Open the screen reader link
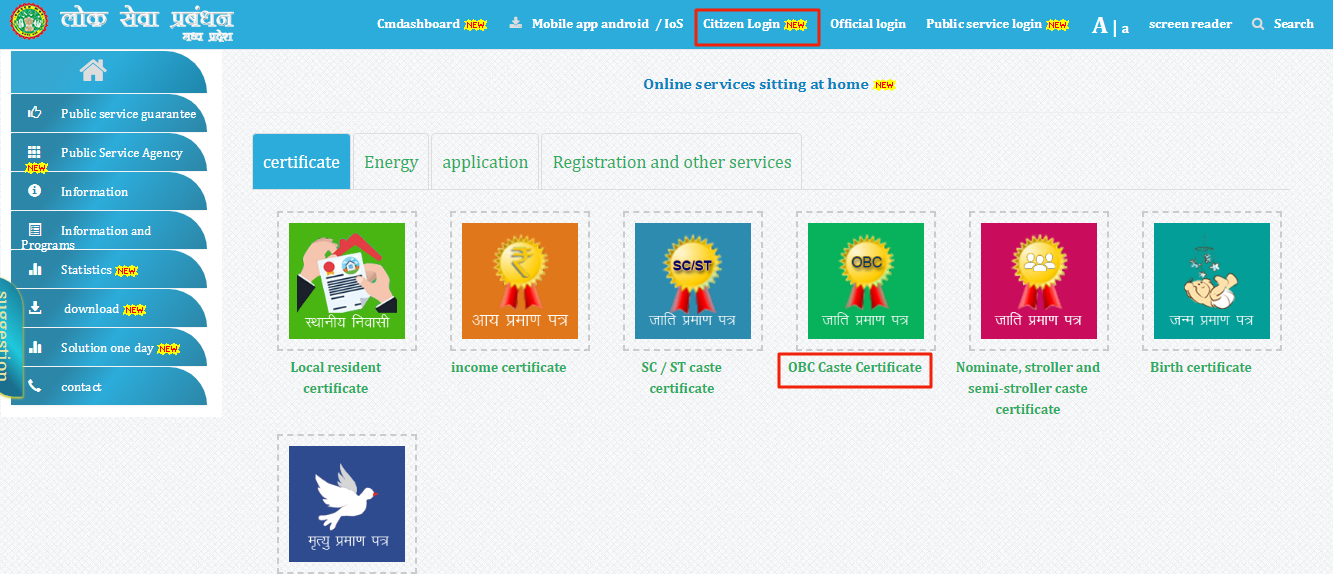The image size is (1333, 574). tap(1190, 24)
